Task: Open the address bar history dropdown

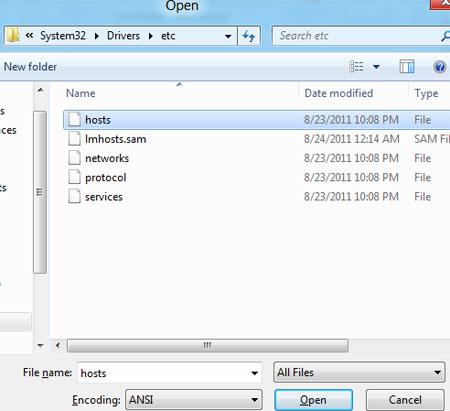Action: [x=228, y=36]
